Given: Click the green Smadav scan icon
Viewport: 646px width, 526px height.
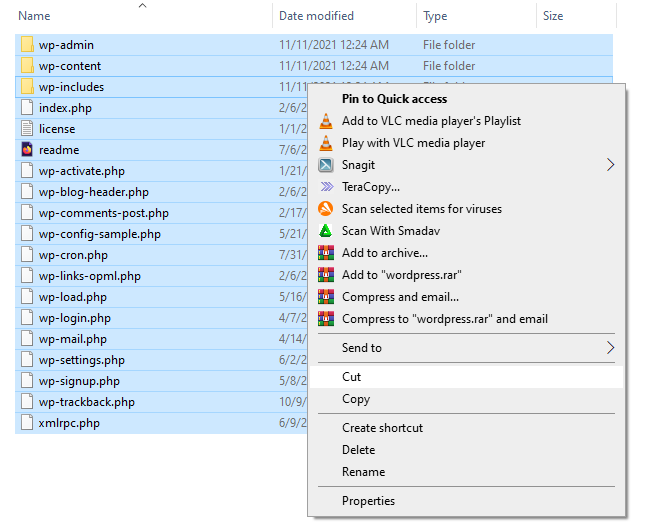Looking at the screenshot, I should point(325,231).
